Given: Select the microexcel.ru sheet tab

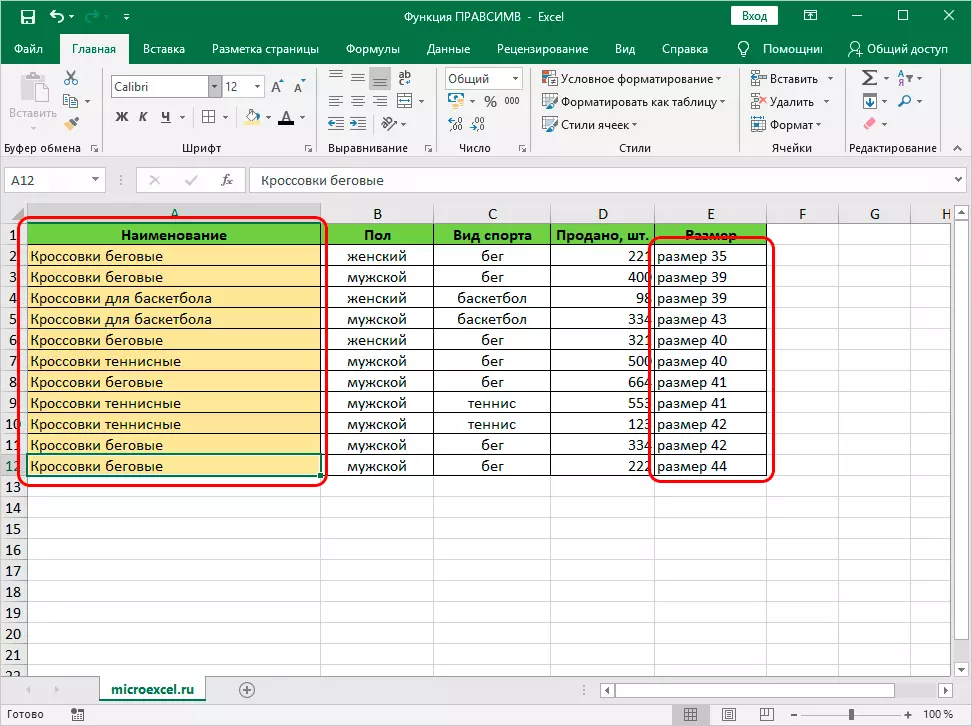Looking at the screenshot, I should (152, 689).
